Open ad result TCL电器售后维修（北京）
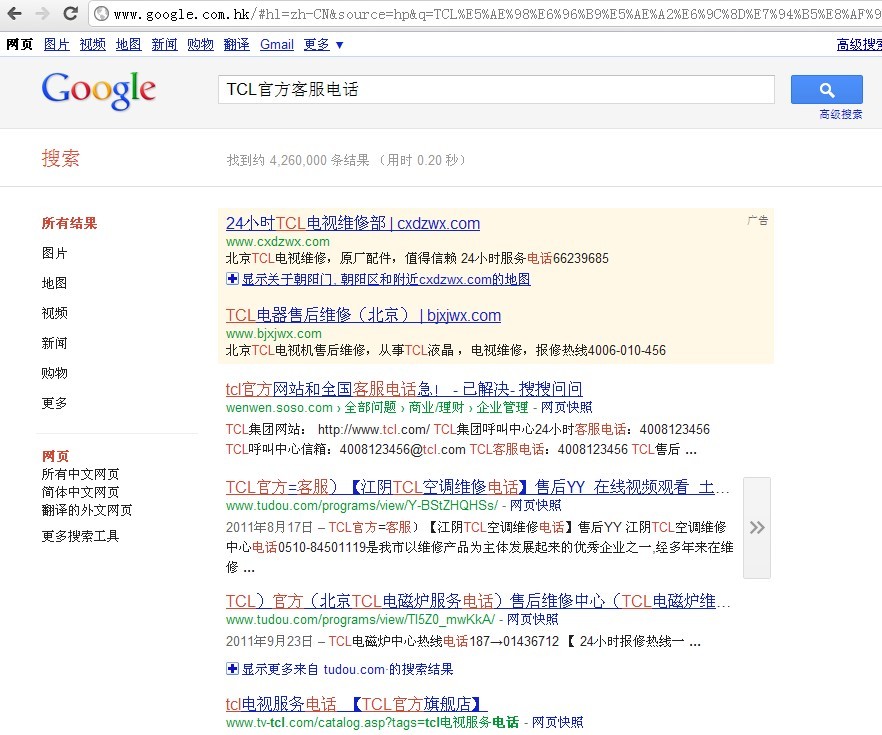Image resolution: width=882 pixels, height=735 pixels. (x=363, y=315)
